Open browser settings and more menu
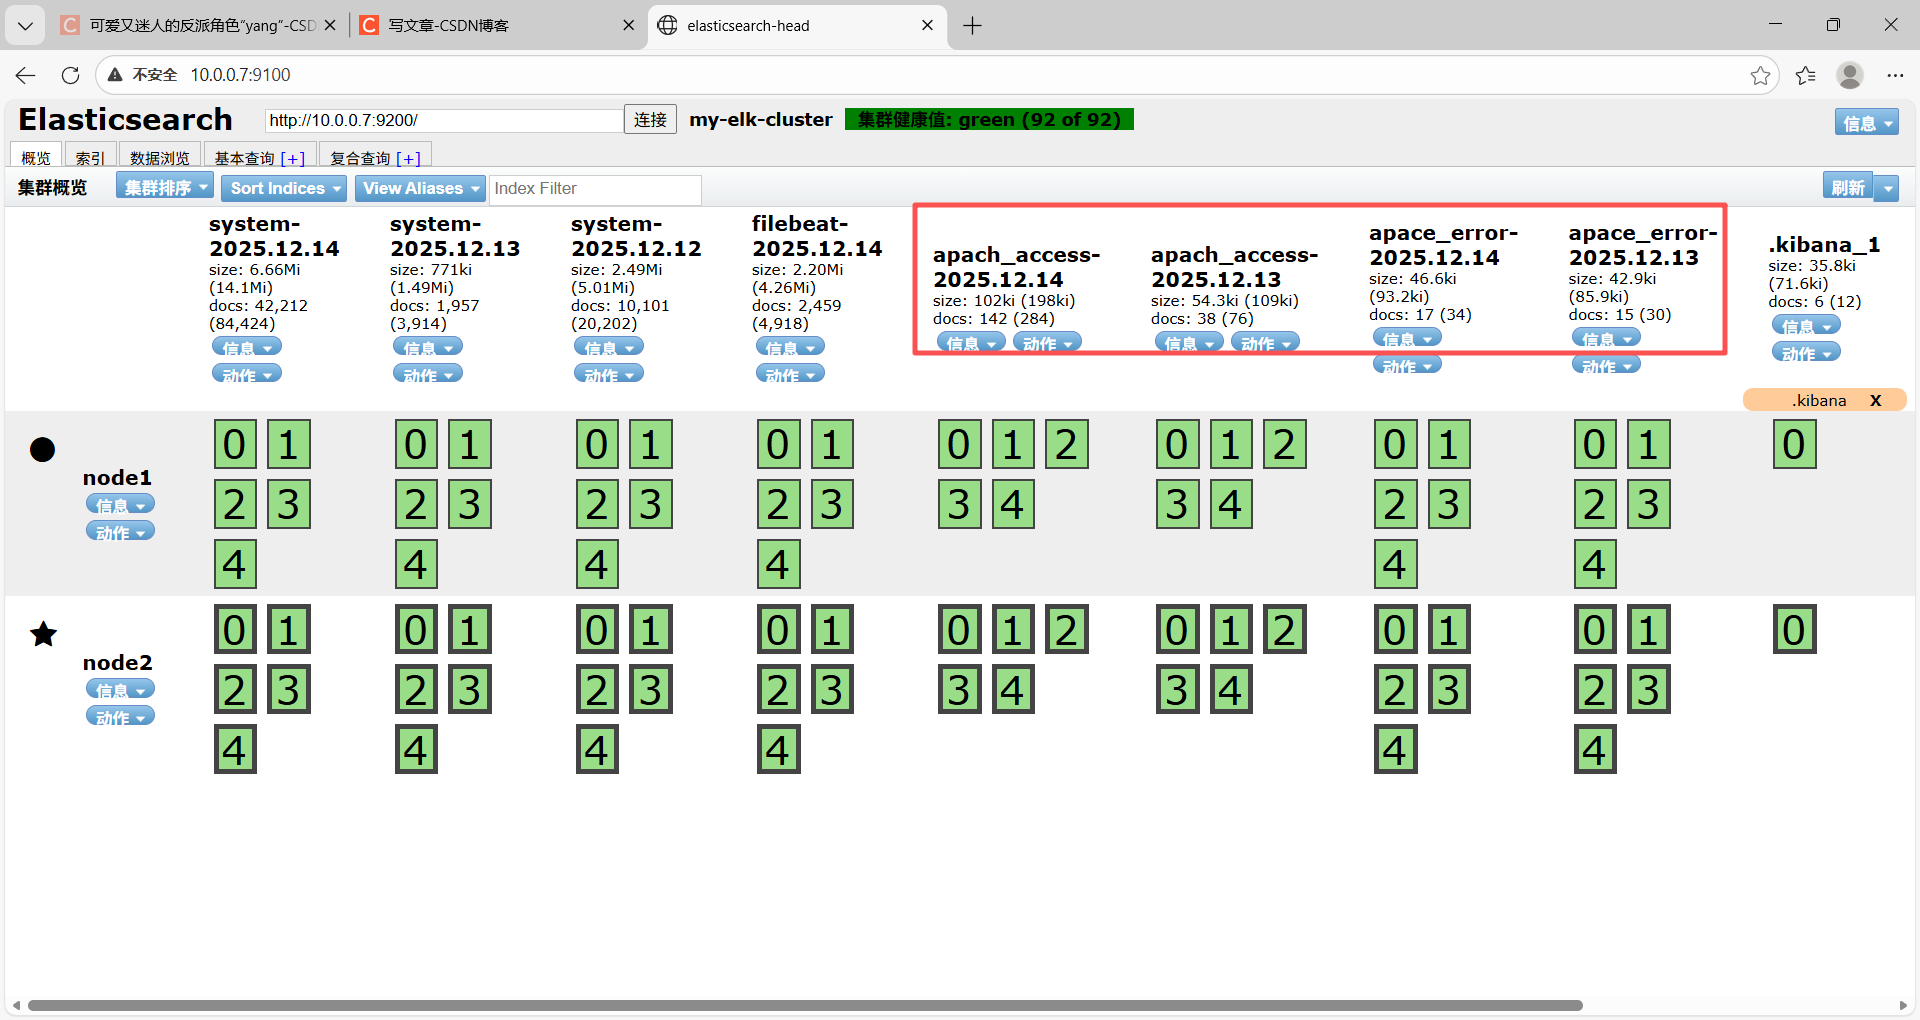The height and width of the screenshot is (1020, 1920). tap(1895, 75)
